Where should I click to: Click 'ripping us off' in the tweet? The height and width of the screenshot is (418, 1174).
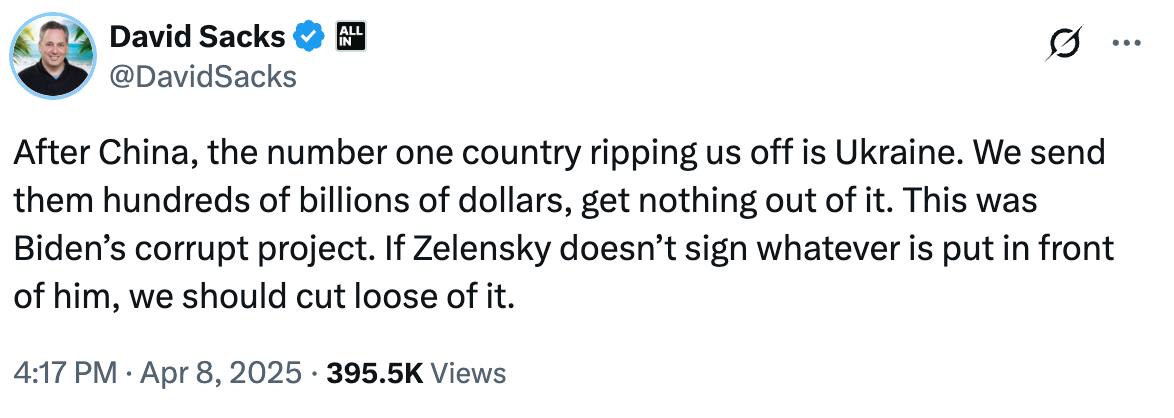pyautogui.click(x=662, y=156)
